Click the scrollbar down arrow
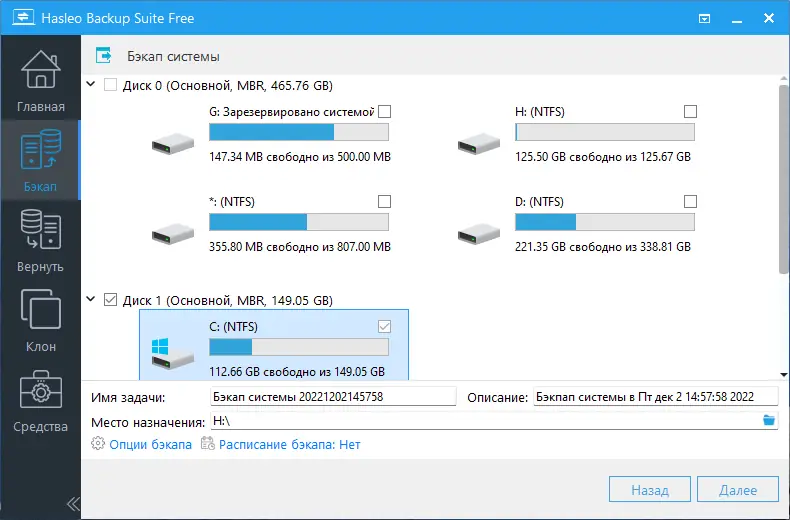Screen dimensions: 790x520 point(783,374)
